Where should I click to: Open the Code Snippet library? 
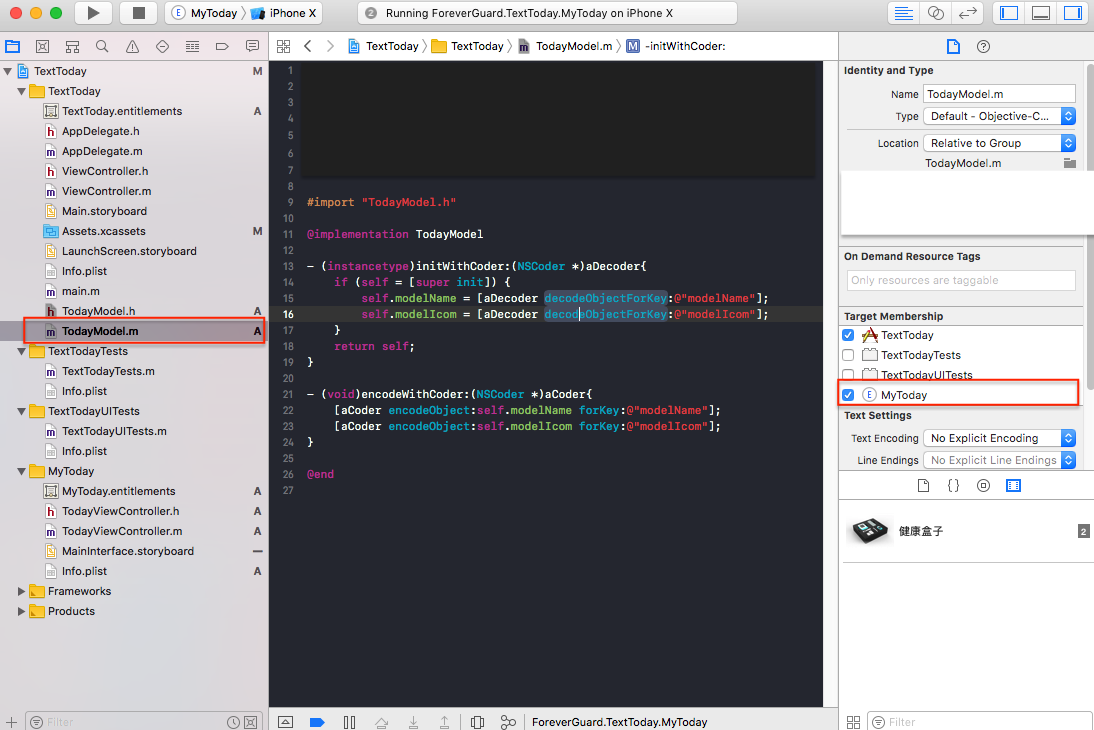click(x=953, y=485)
